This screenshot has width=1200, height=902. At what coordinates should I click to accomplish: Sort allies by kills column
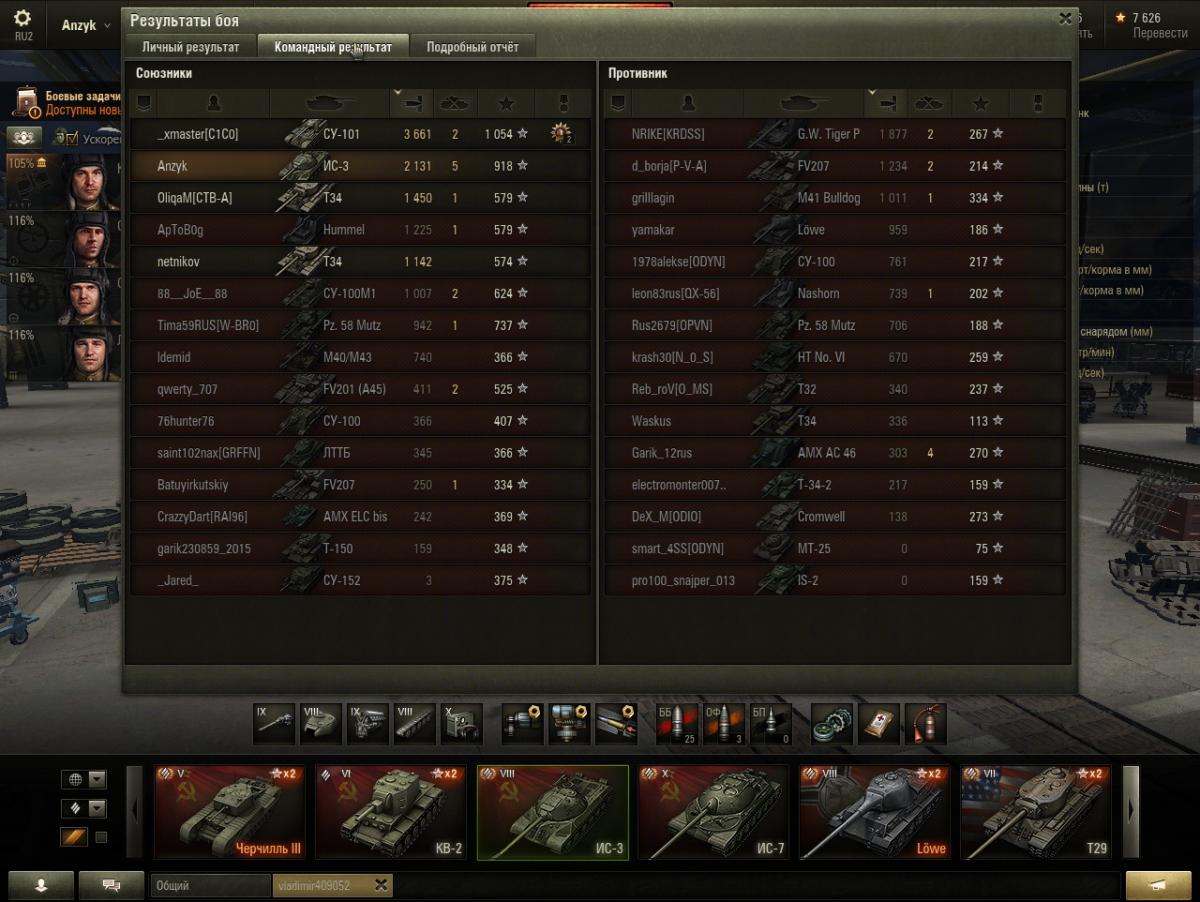tap(455, 102)
